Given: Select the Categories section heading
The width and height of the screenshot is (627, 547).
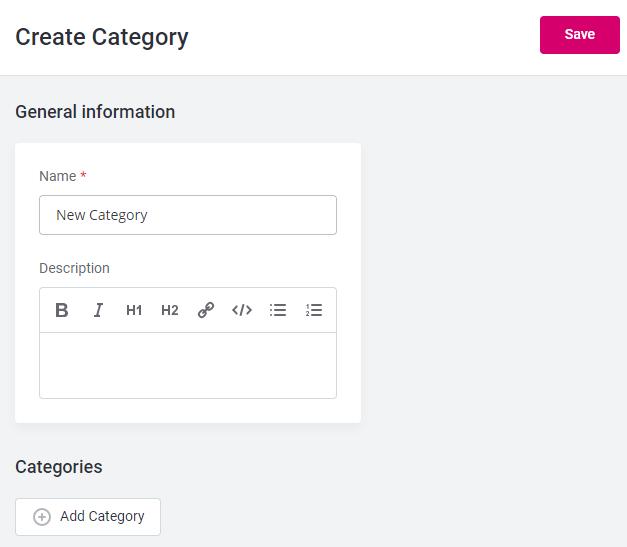Looking at the screenshot, I should click(x=58, y=467).
